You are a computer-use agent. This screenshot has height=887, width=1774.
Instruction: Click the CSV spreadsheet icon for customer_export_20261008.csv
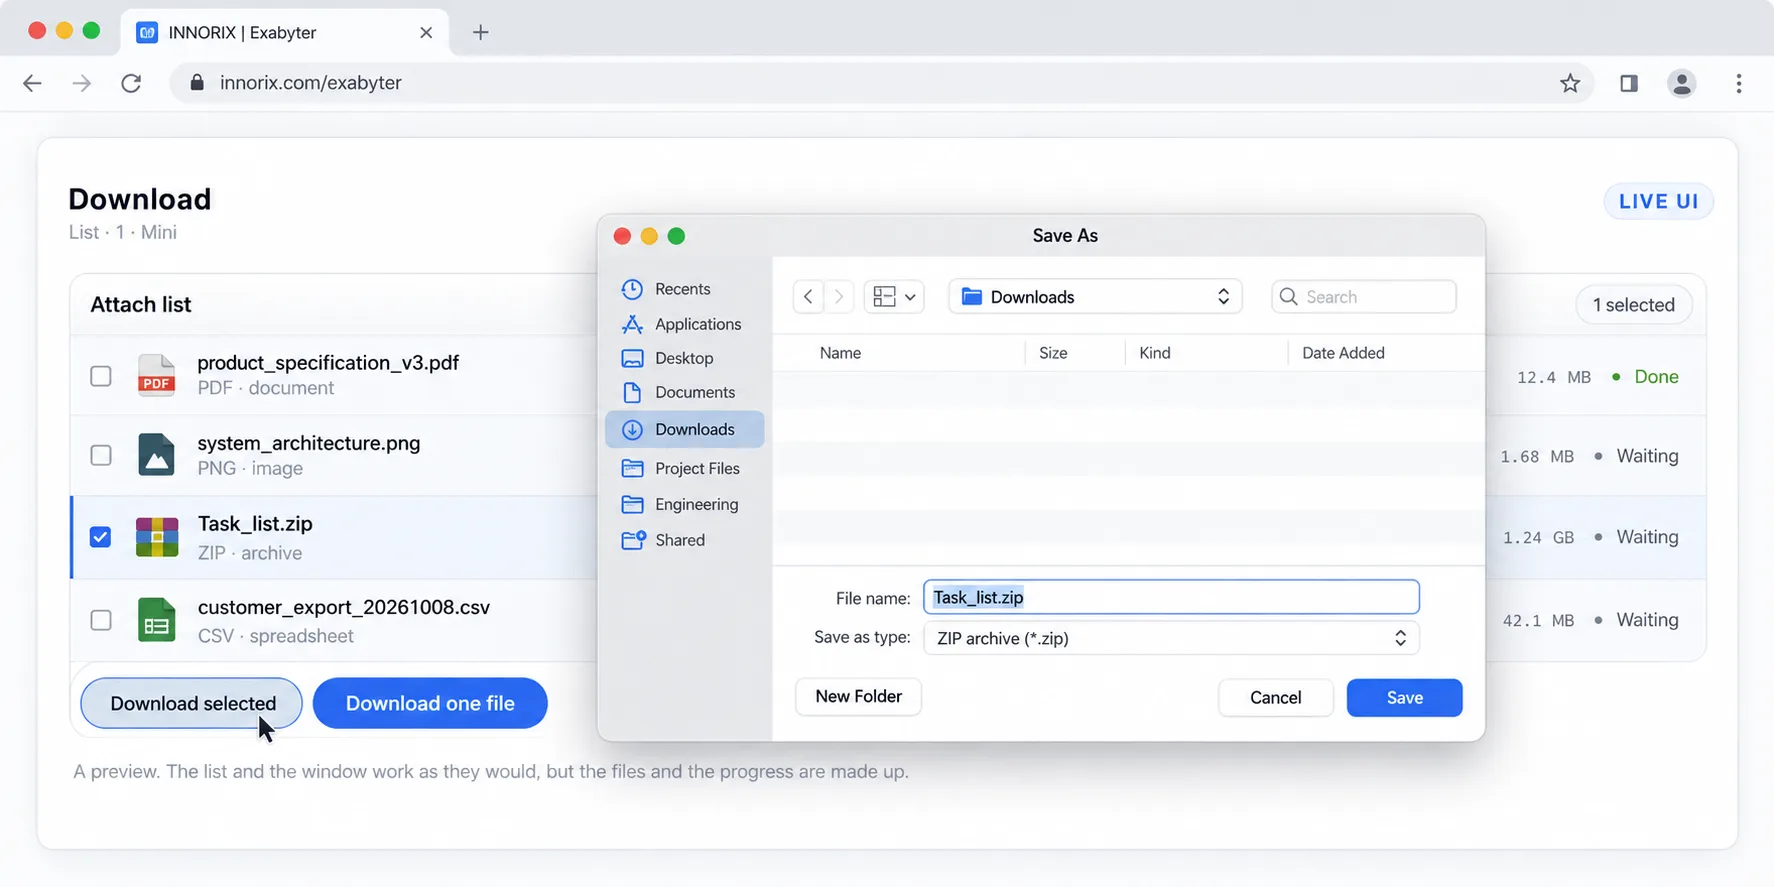point(156,620)
